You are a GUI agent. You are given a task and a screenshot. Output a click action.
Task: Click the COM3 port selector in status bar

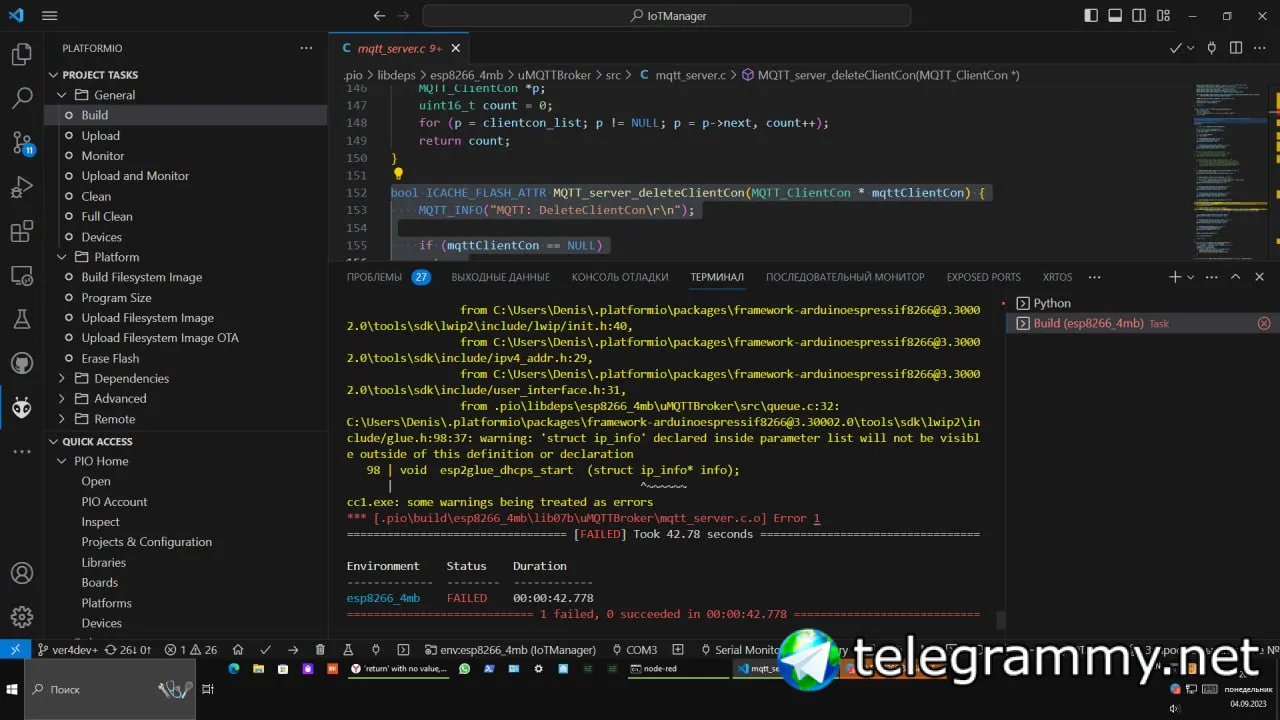tap(633, 650)
